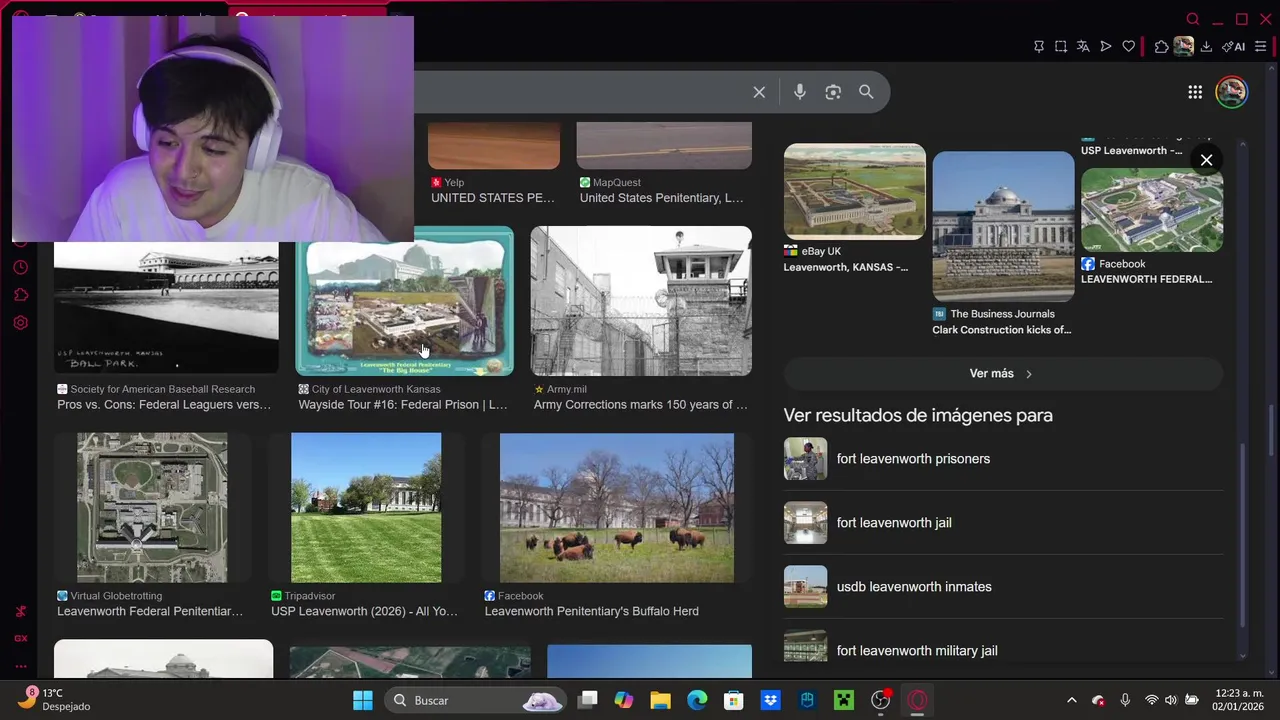Open Leavenworth Penitentiary's Buffalo Herd link
1280x720 pixels.
pos(592,611)
